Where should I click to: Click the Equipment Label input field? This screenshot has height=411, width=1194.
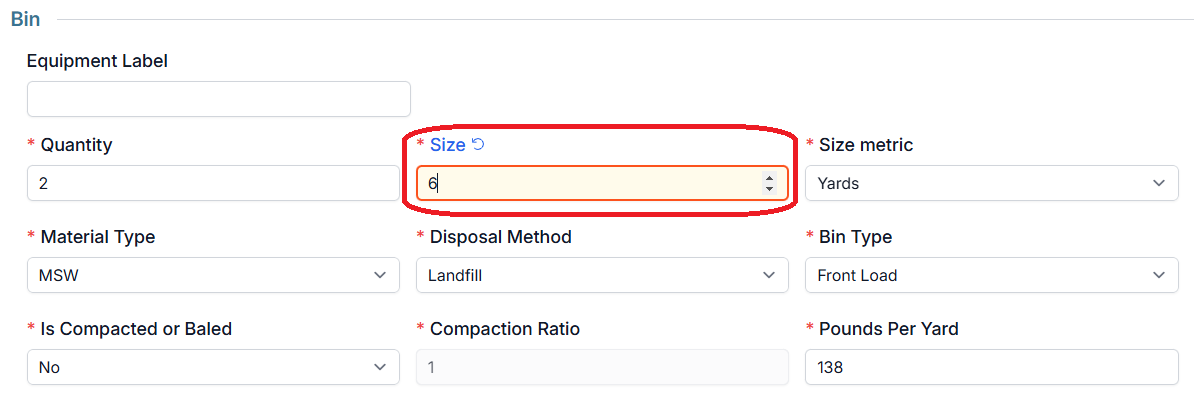(219, 99)
